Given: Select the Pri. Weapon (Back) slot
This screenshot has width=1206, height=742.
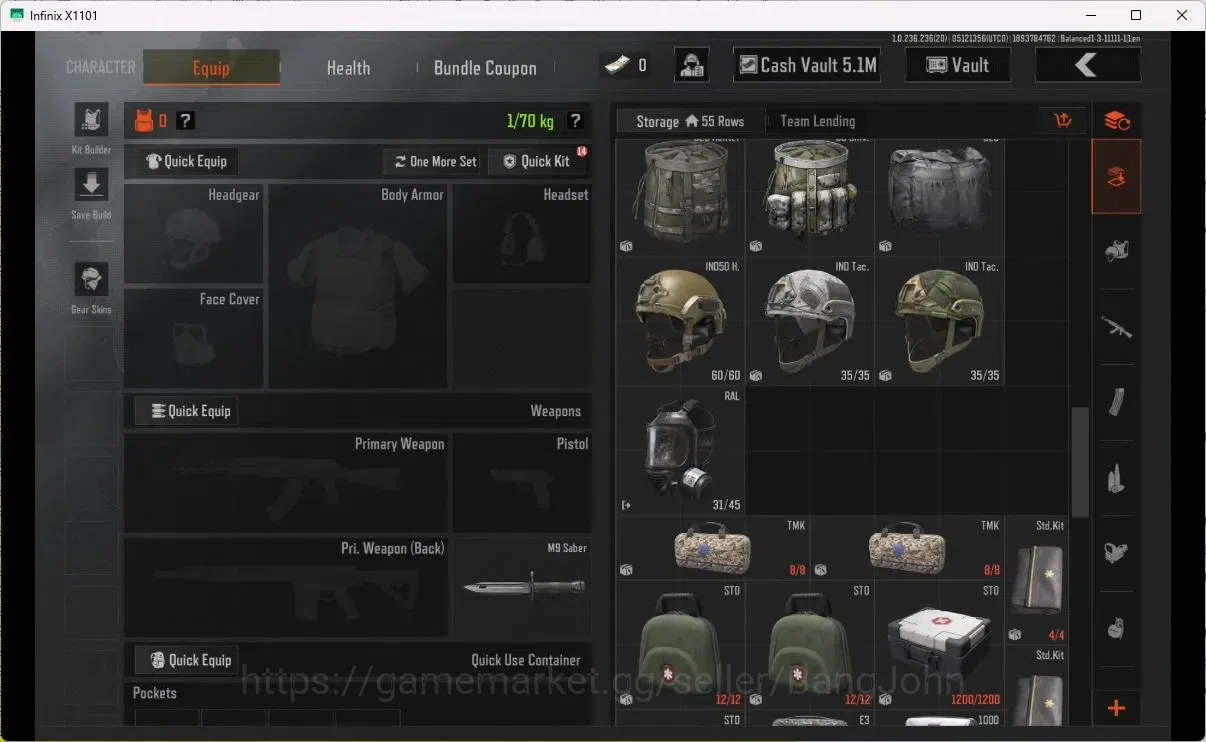Looking at the screenshot, I should (286, 588).
